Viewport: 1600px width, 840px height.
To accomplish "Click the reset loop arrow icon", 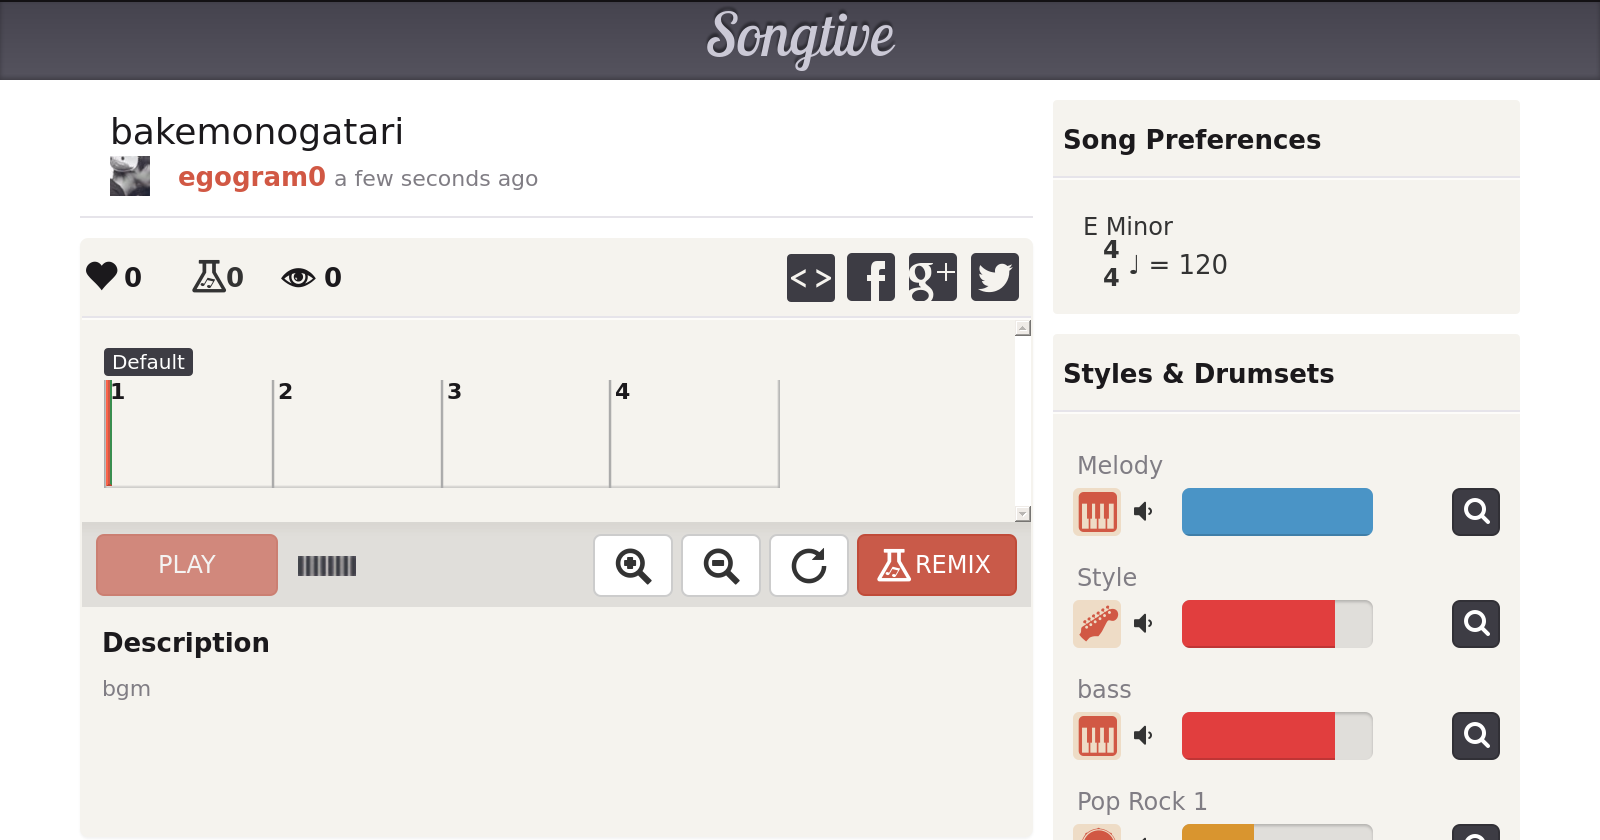I will point(809,566).
